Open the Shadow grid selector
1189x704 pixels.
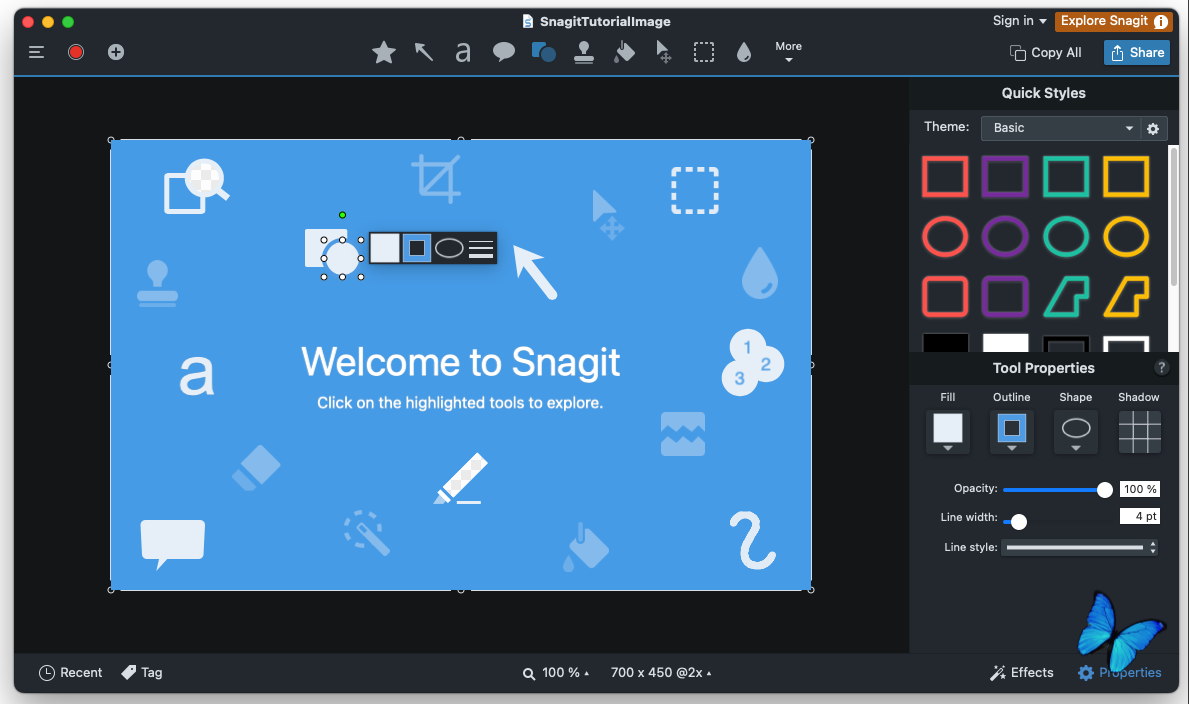tap(1140, 432)
